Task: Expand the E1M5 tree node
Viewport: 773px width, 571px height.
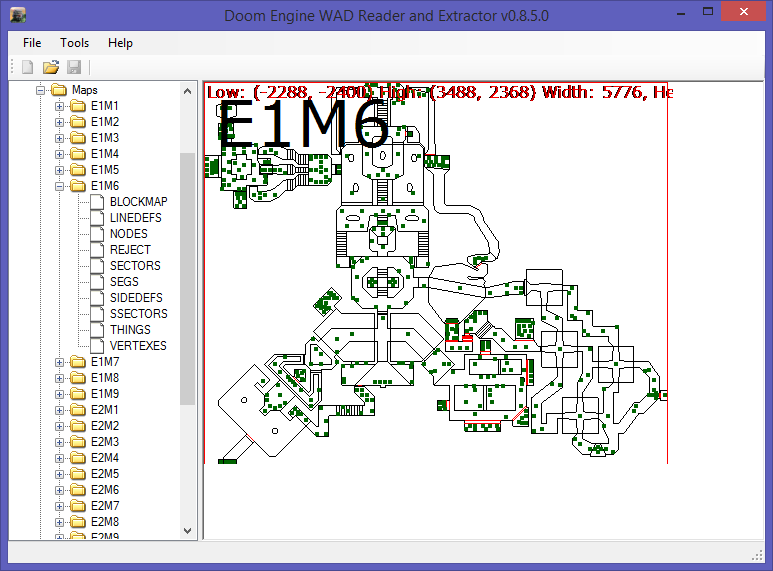Action: click(x=59, y=171)
